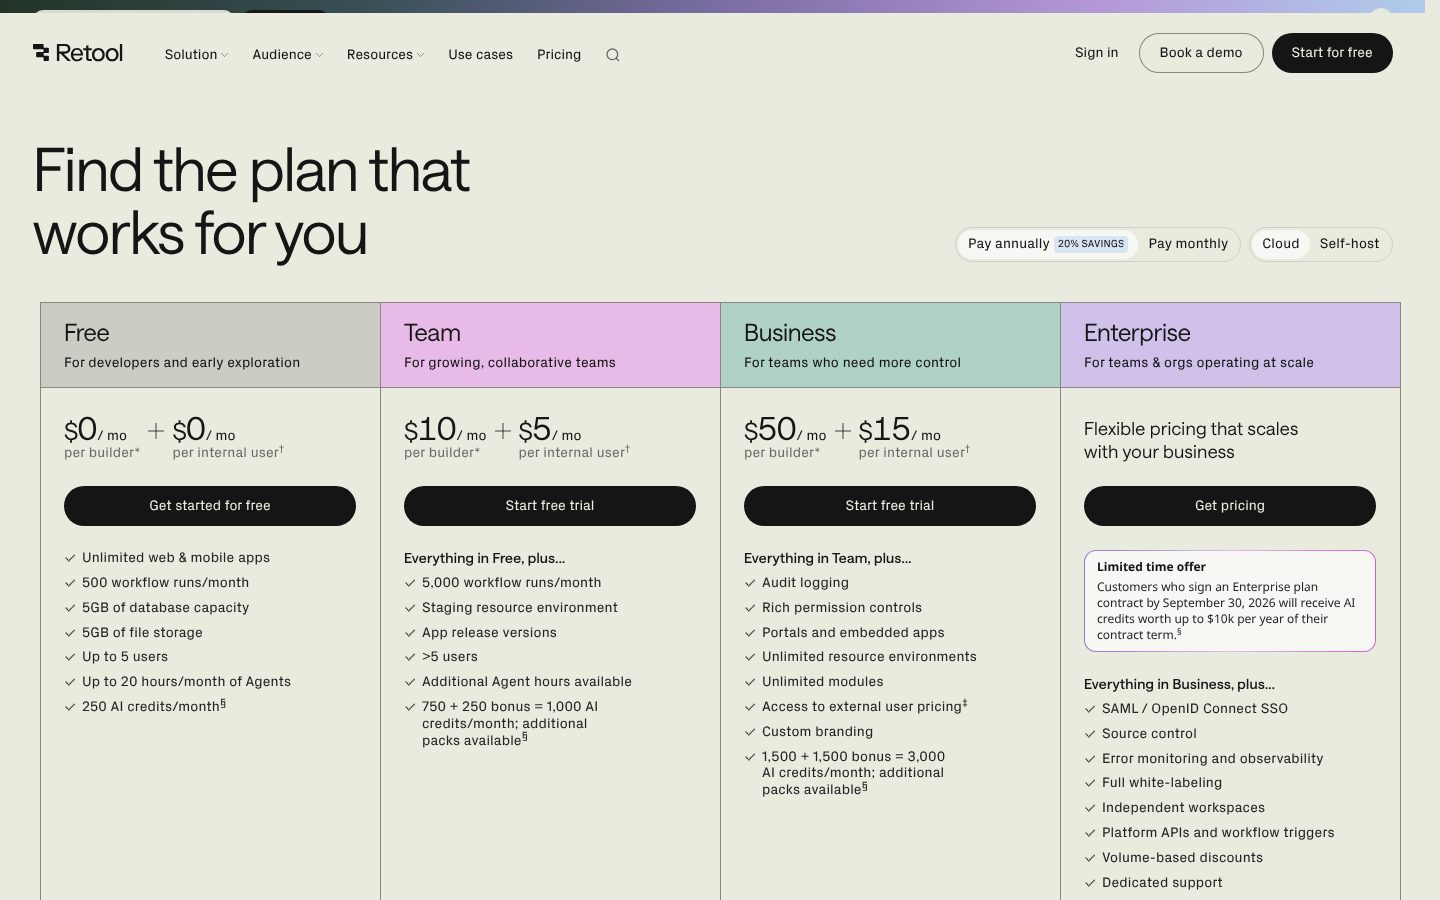Click 'Volume-based discounts' feature

click(x=1183, y=858)
